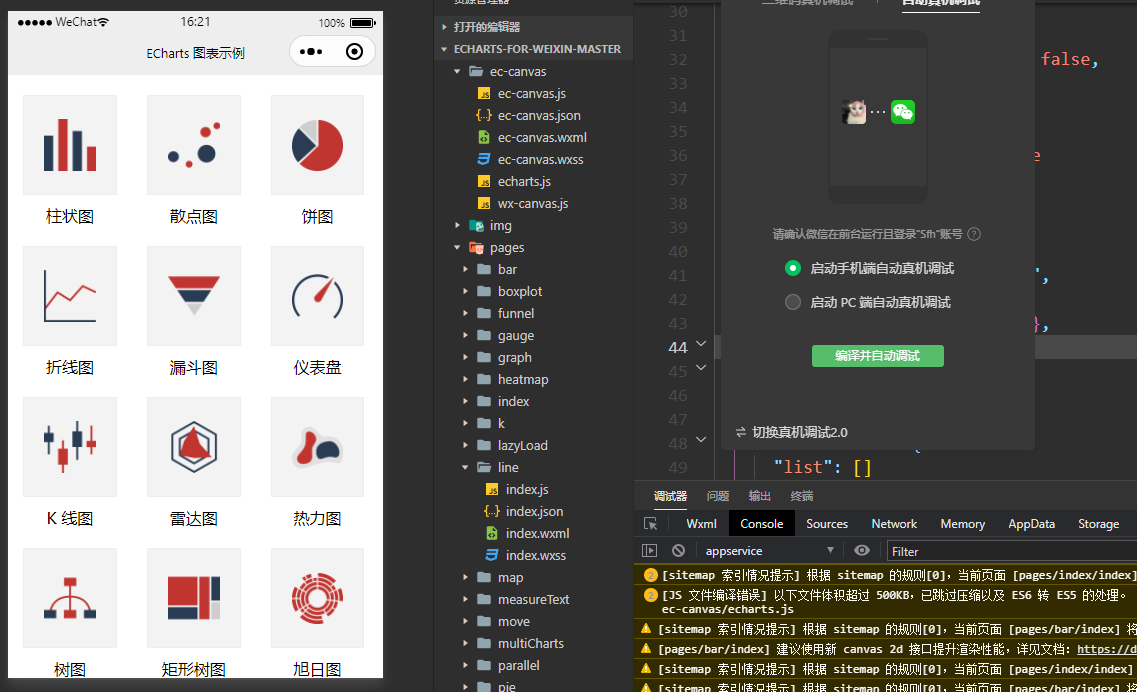Open the 饼图 pie chart icon

pyautogui.click(x=318, y=145)
